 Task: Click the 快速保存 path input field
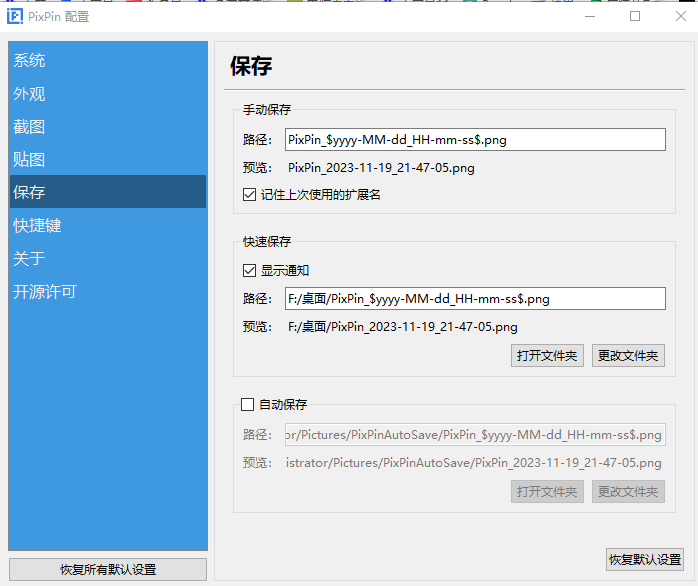tap(475, 298)
